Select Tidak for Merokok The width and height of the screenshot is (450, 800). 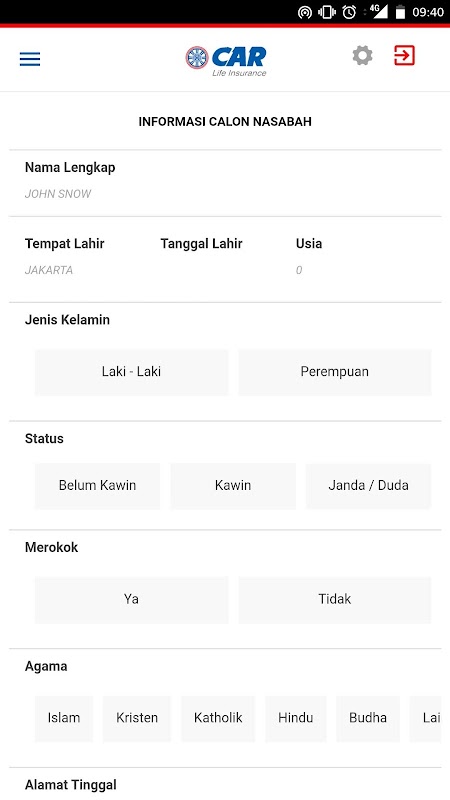click(335, 599)
